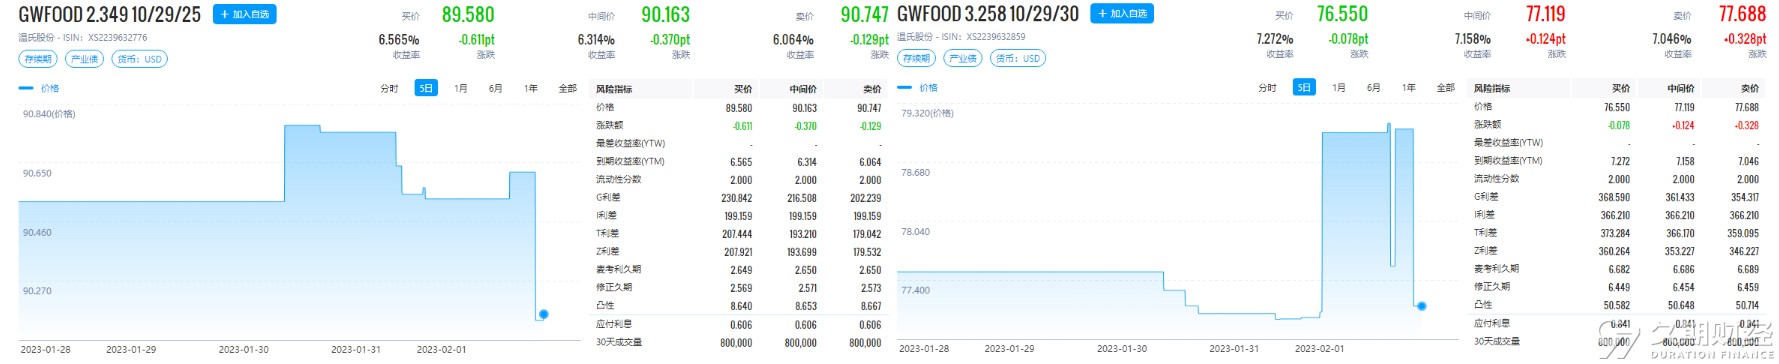
Task: Select 5日 range on left chart
Action: pos(426,88)
